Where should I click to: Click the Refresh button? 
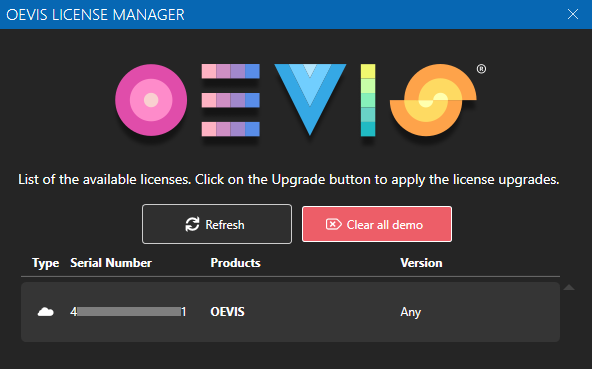217,224
